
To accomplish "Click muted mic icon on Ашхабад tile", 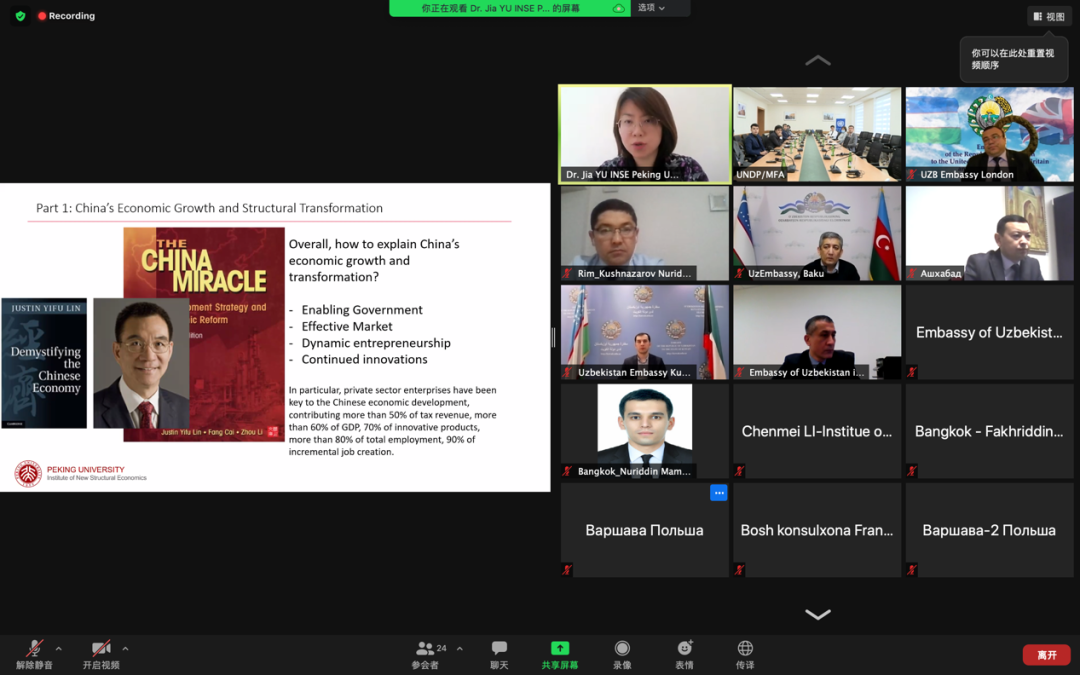I will pos(913,273).
